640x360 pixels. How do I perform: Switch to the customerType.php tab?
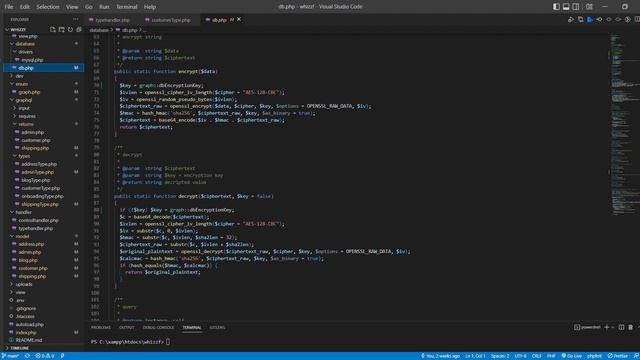pyautogui.click(x=171, y=20)
